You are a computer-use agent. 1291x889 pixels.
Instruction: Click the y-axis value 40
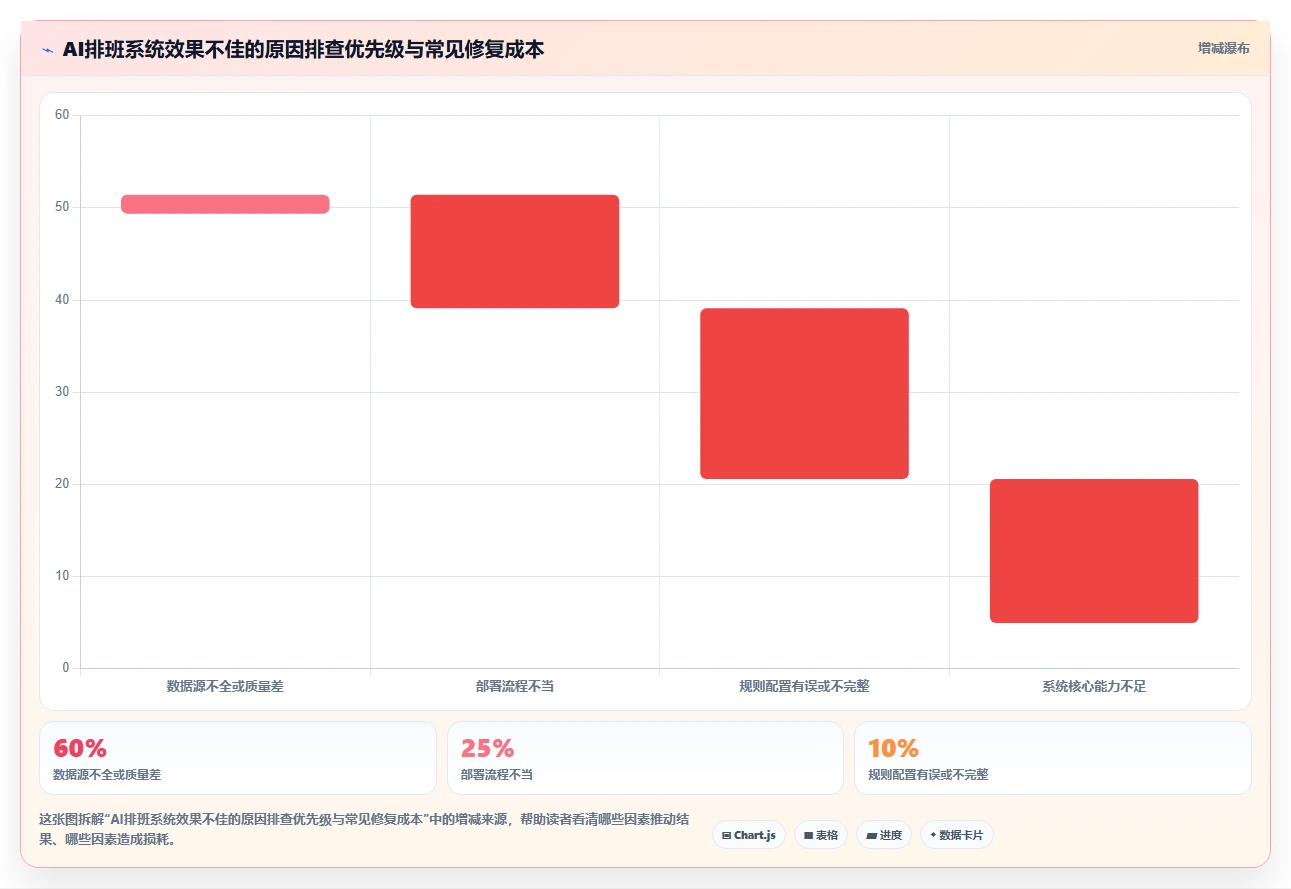tap(62, 300)
